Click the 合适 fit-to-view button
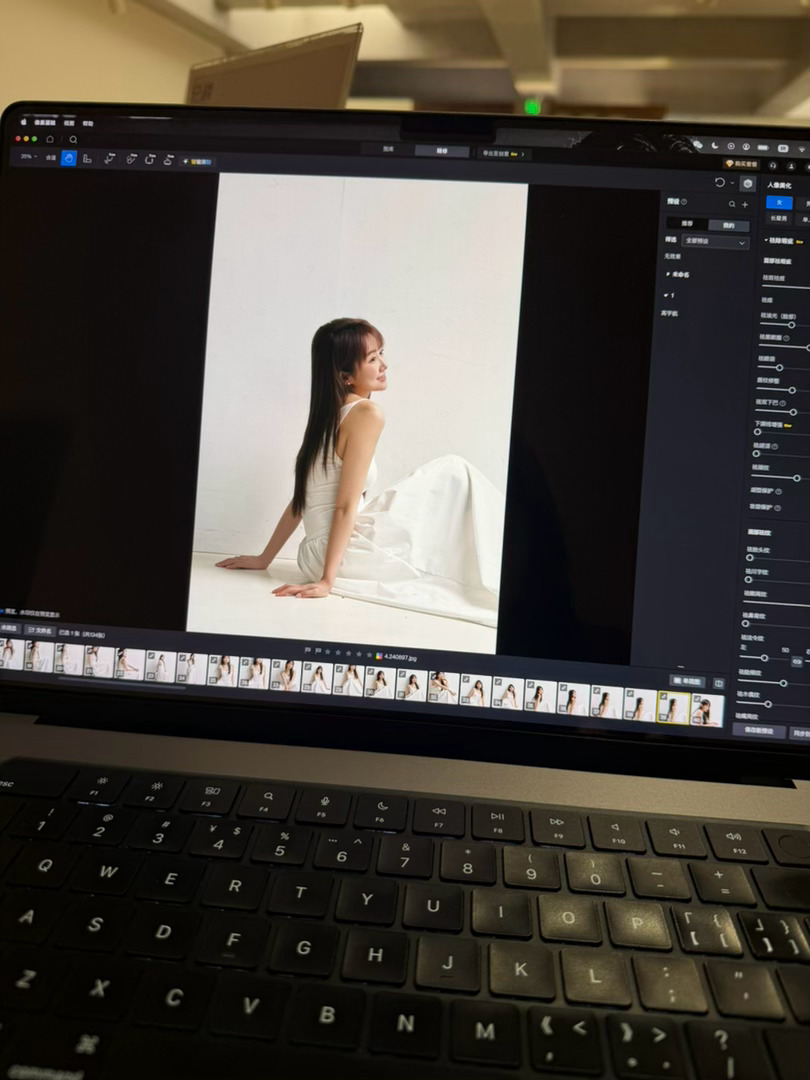The width and height of the screenshot is (810, 1080). (x=51, y=158)
